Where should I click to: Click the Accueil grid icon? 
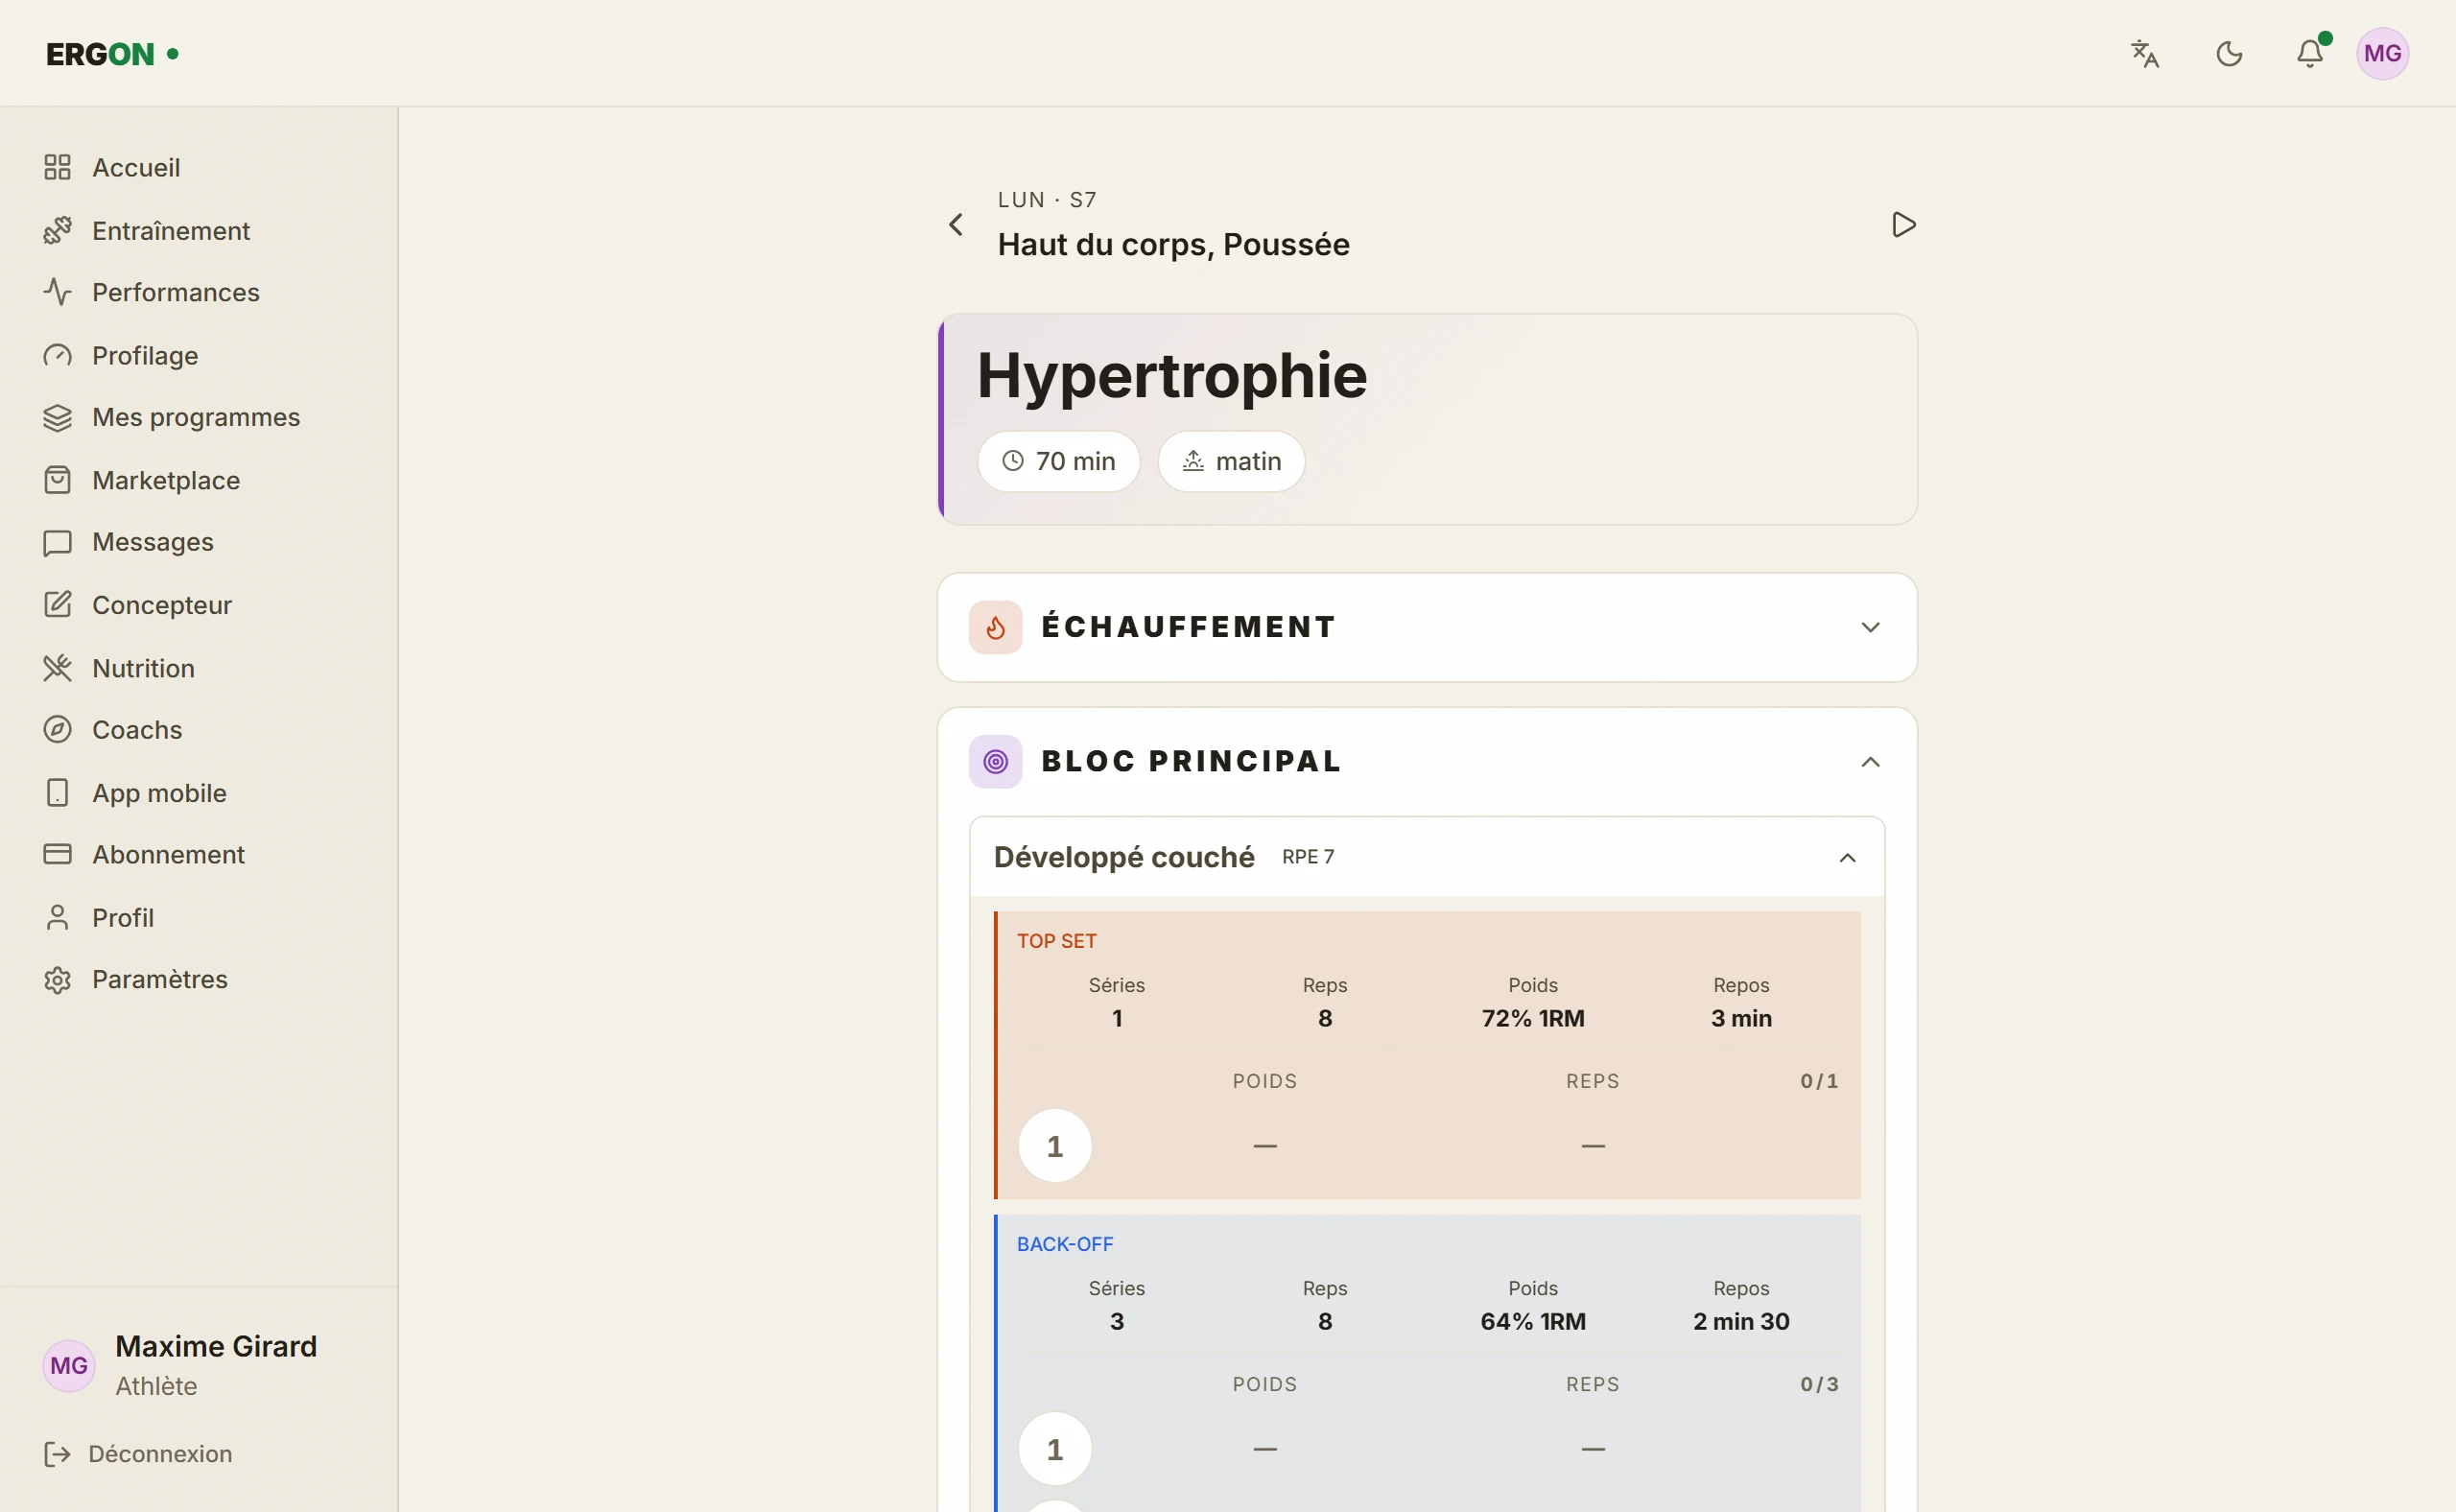(x=57, y=167)
